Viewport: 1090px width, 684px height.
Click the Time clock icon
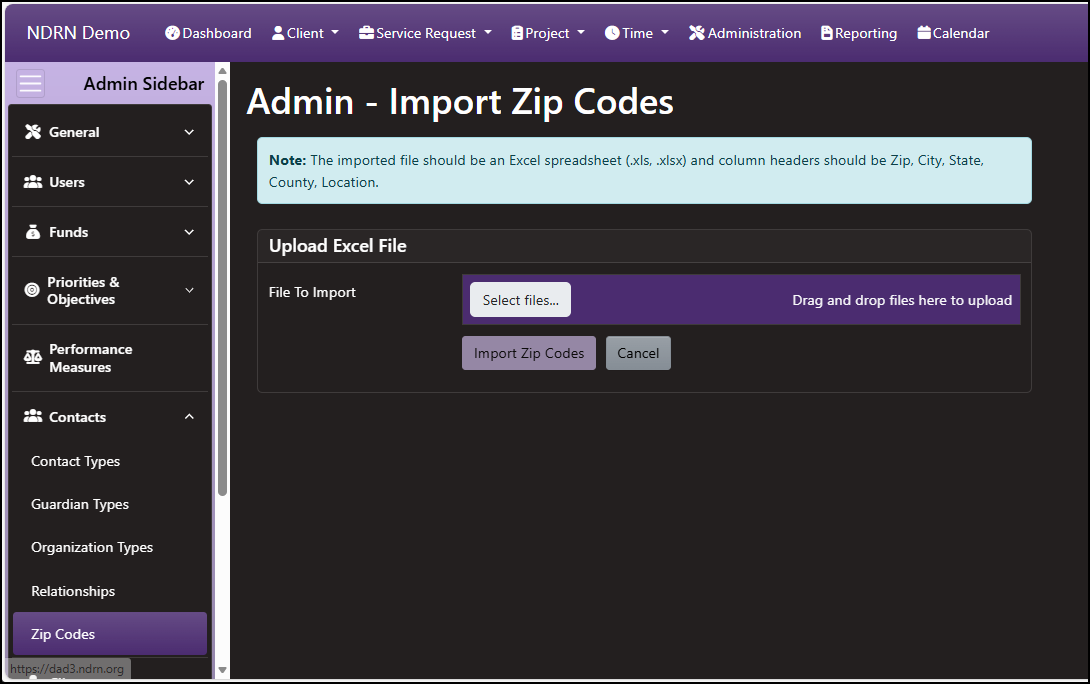click(612, 33)
